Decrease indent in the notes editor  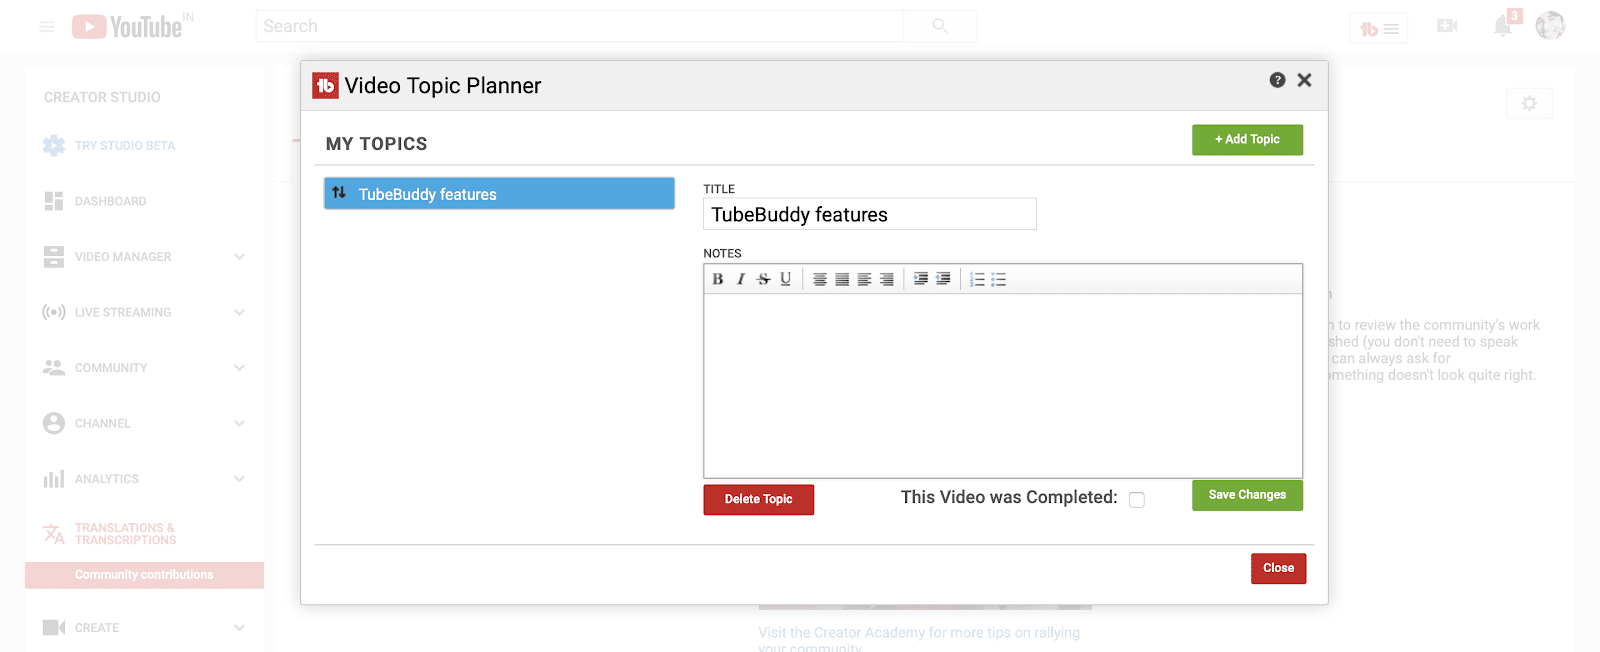[x=943, y=279]
